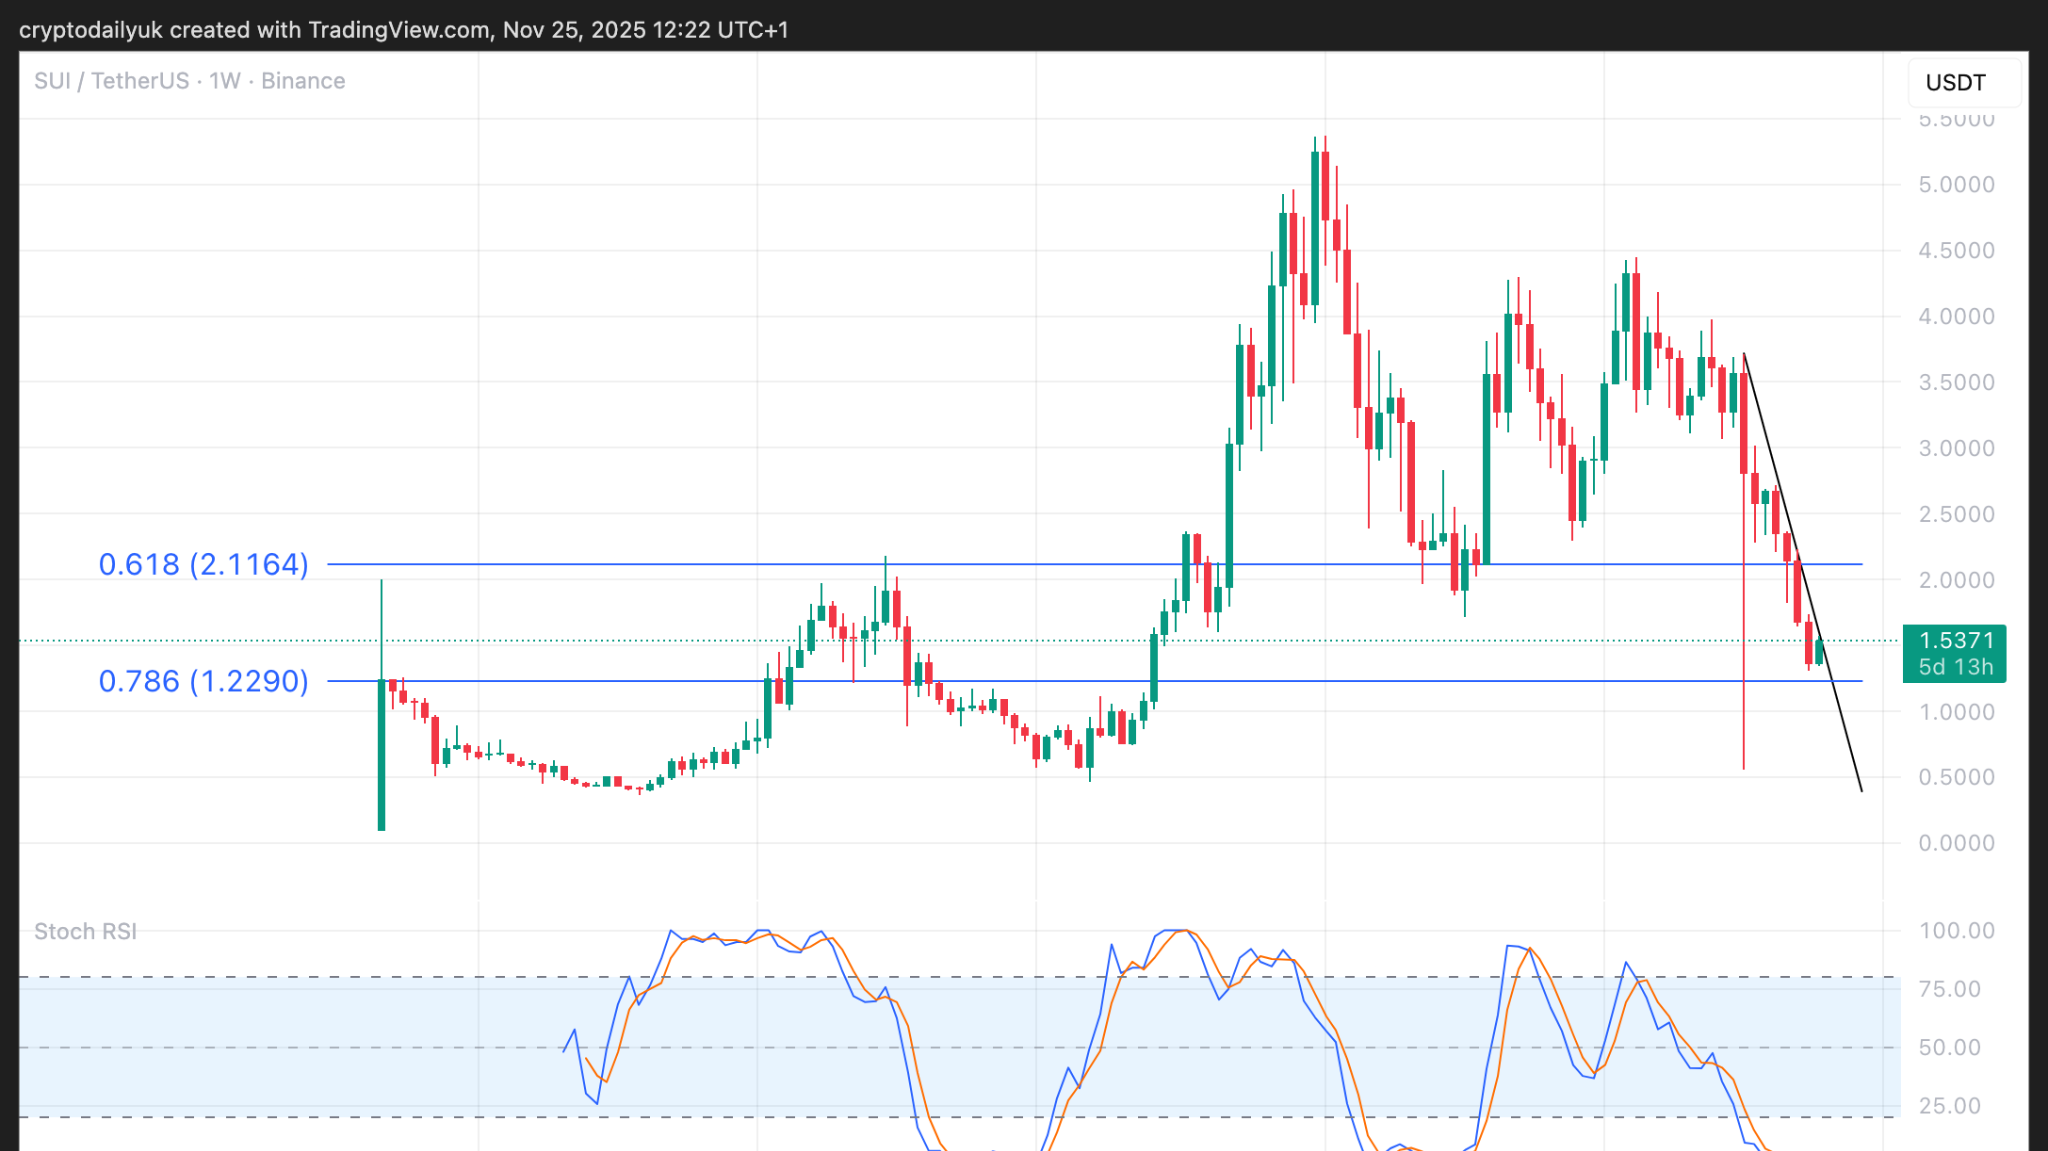Click the Stoch RSI indicator label
Screen dimensions: 2048x1151
click(85, 931)
